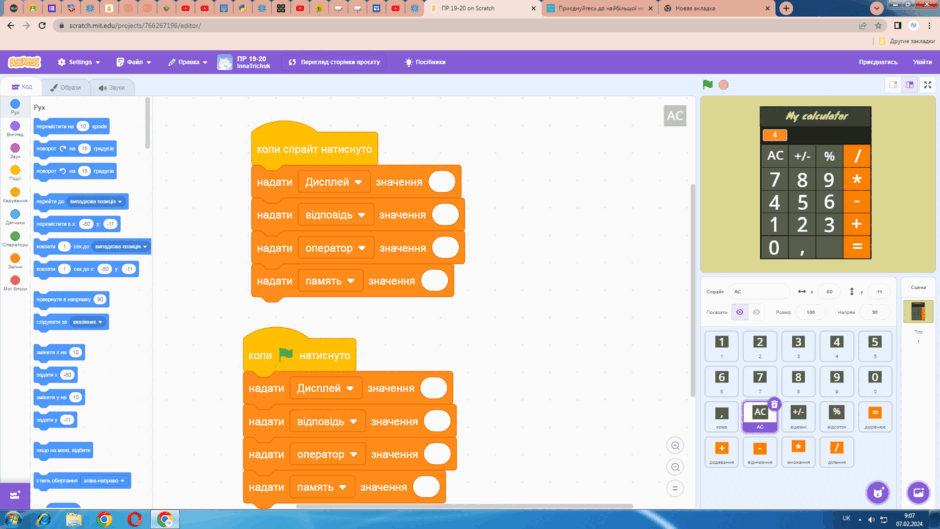The image size is (940, 529).
Task: Click the horizontal workspace scrollbar
Action: point(465,506)
